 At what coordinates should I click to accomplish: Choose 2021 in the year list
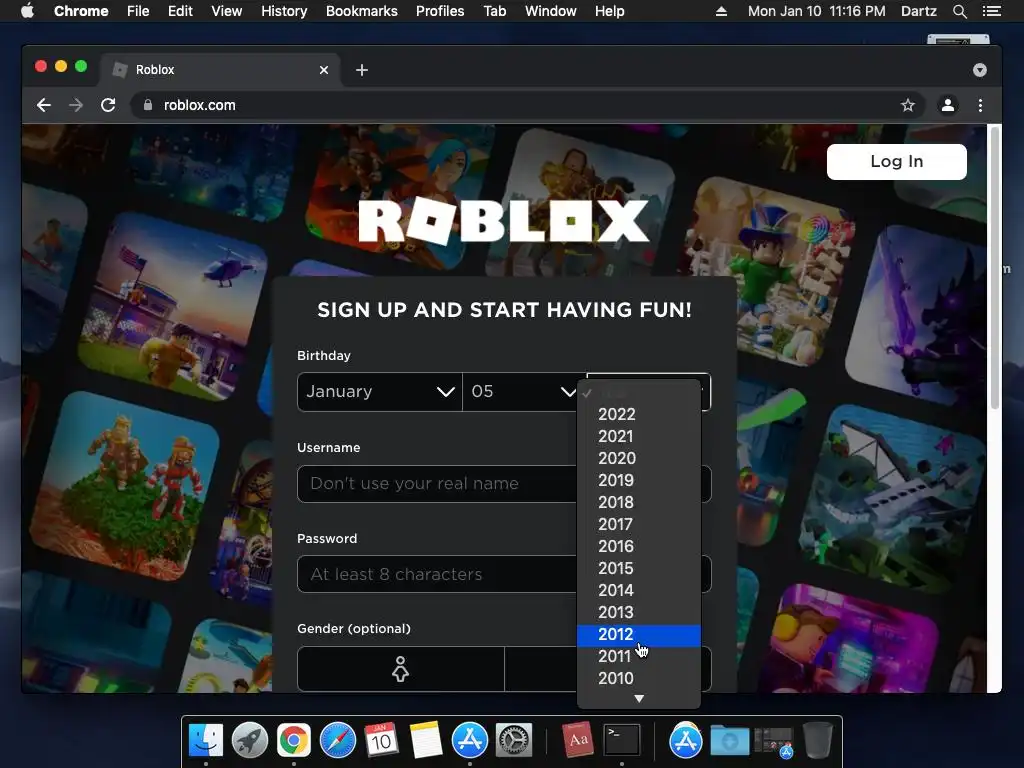(x=639, y=436)
